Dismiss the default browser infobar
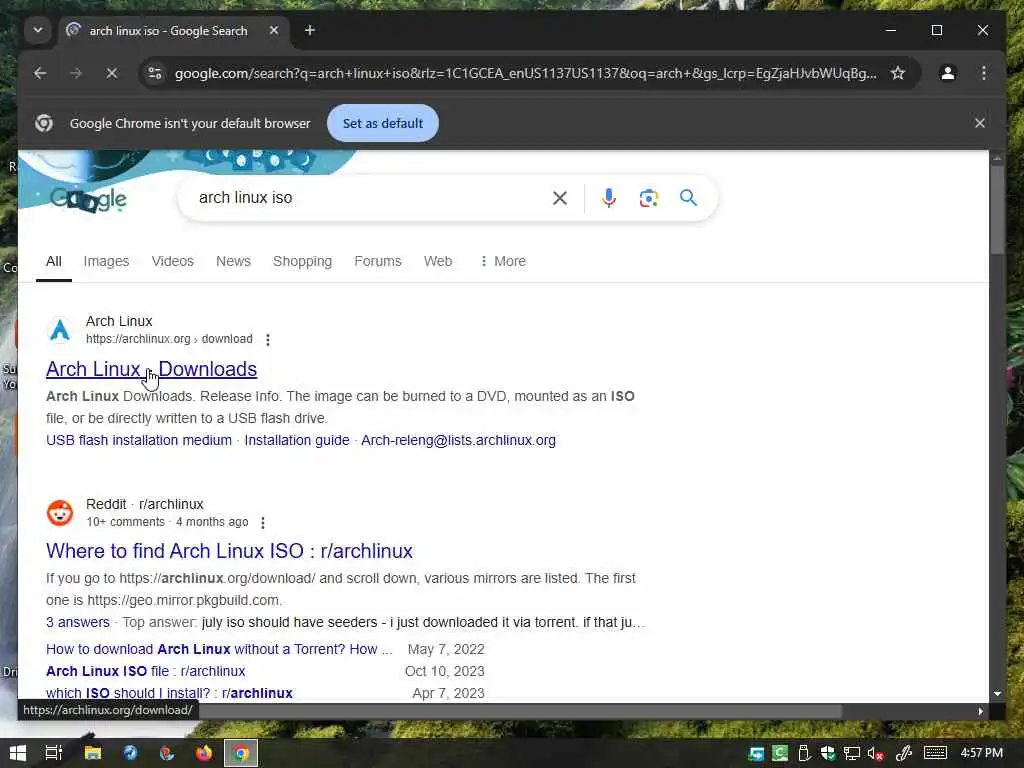The width and height of the screenshot is (1024, 768). pos(980,123)
